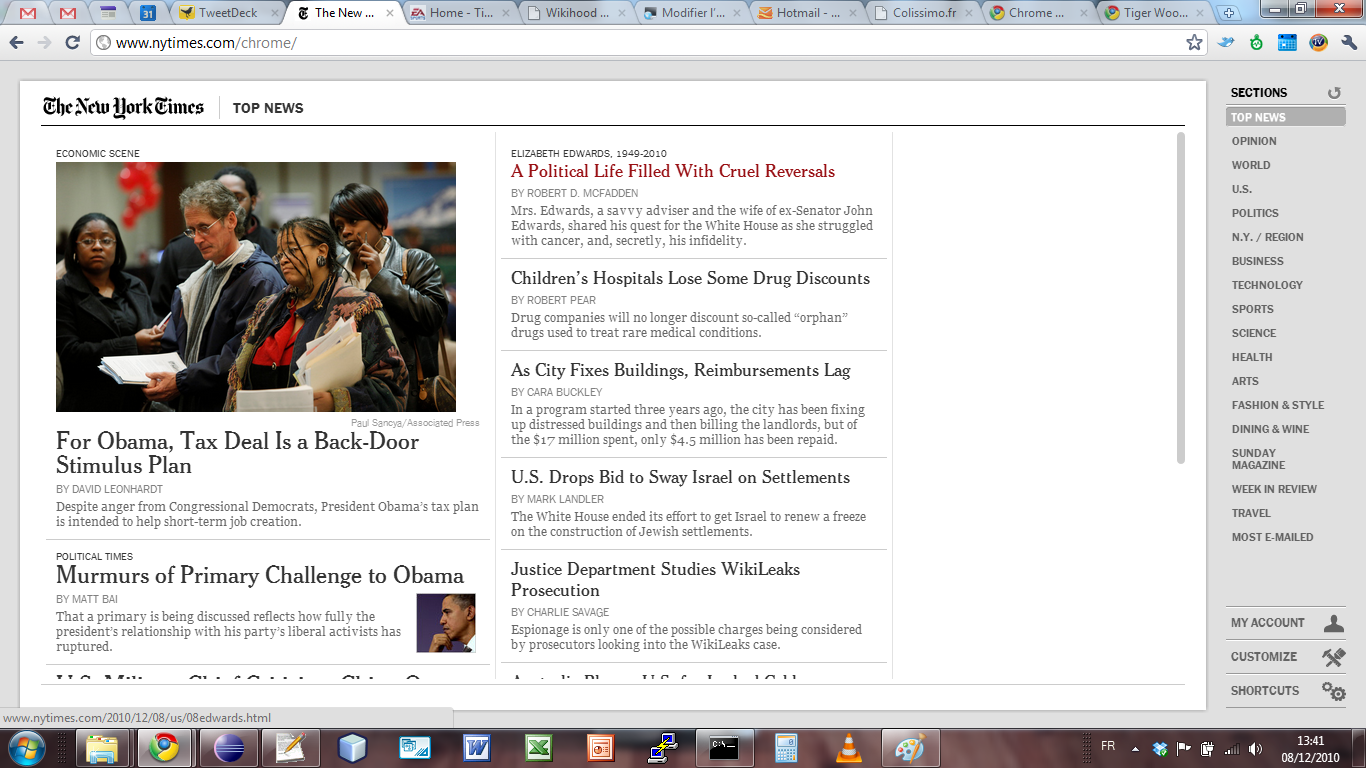Bookmark this page with the star icon

click(x=1194, y=43)
